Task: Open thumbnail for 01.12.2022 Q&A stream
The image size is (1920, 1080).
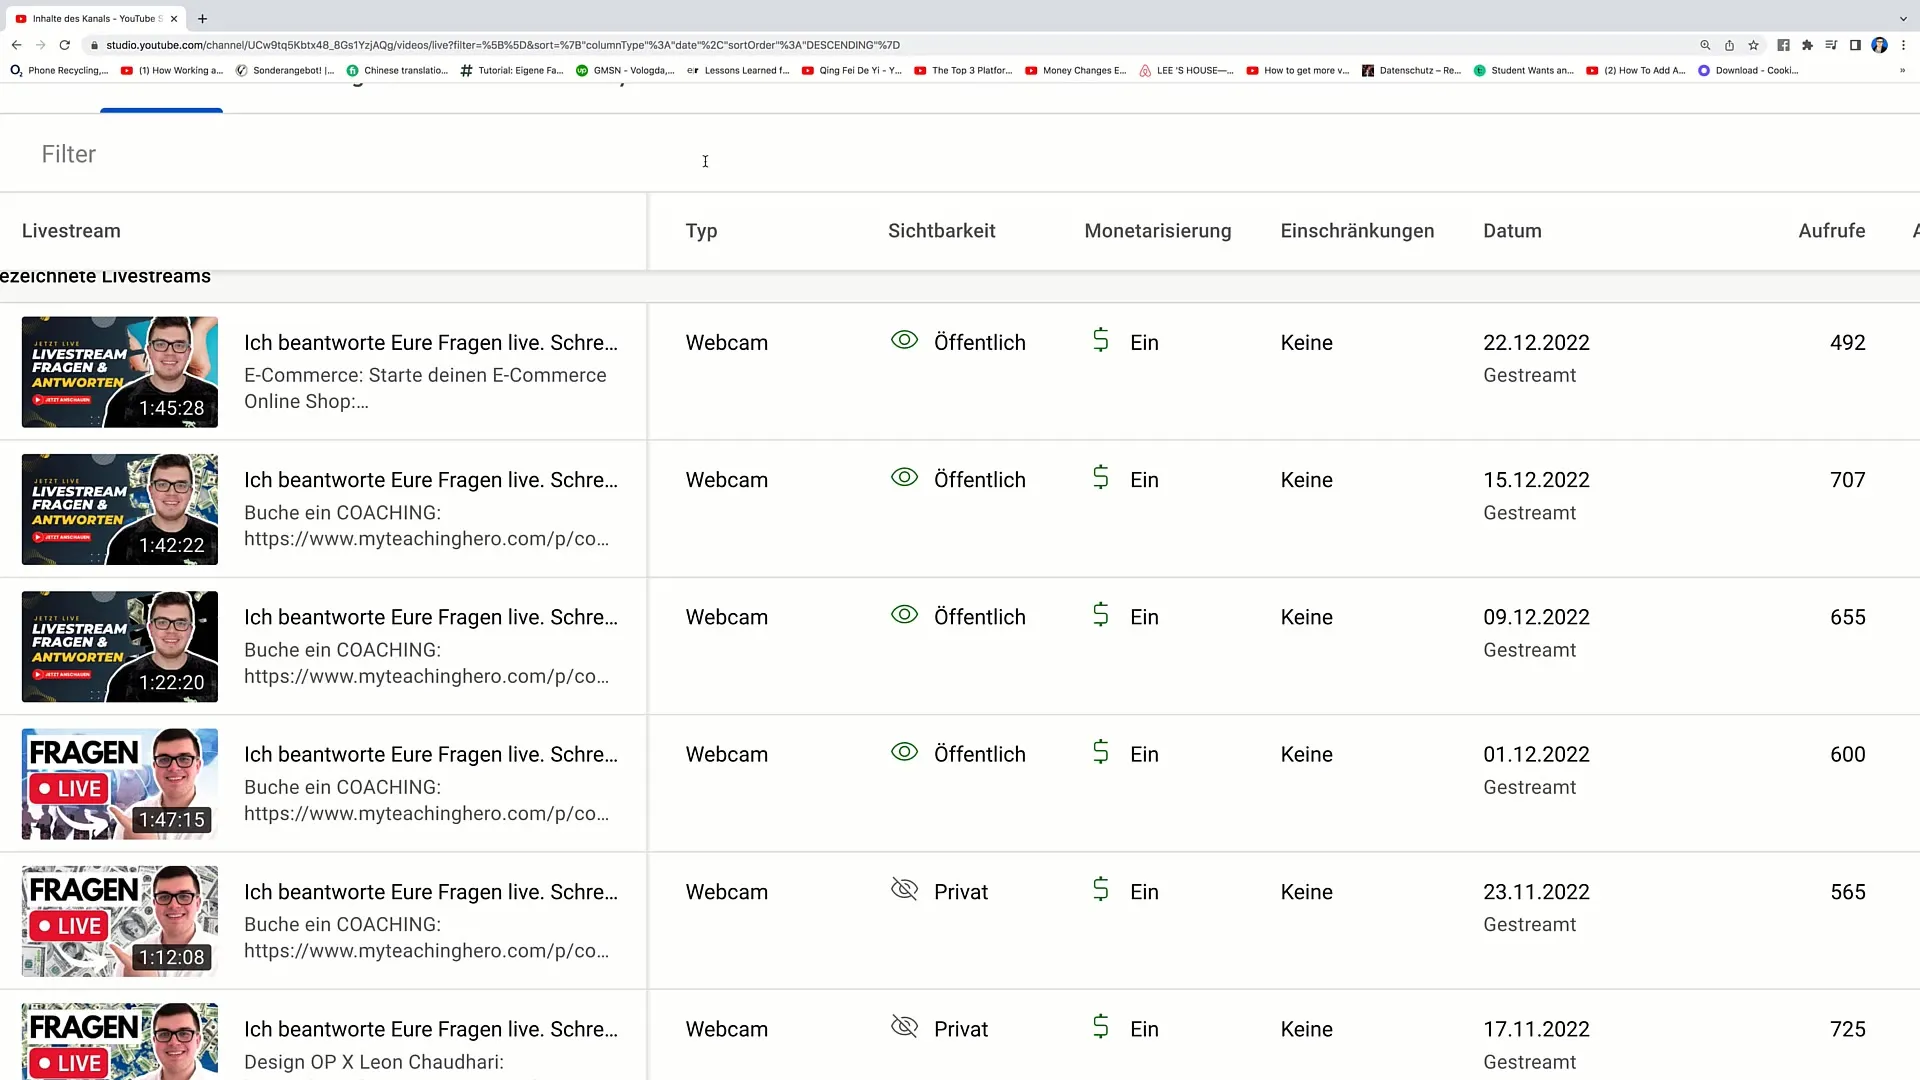Action: [119, 783]
